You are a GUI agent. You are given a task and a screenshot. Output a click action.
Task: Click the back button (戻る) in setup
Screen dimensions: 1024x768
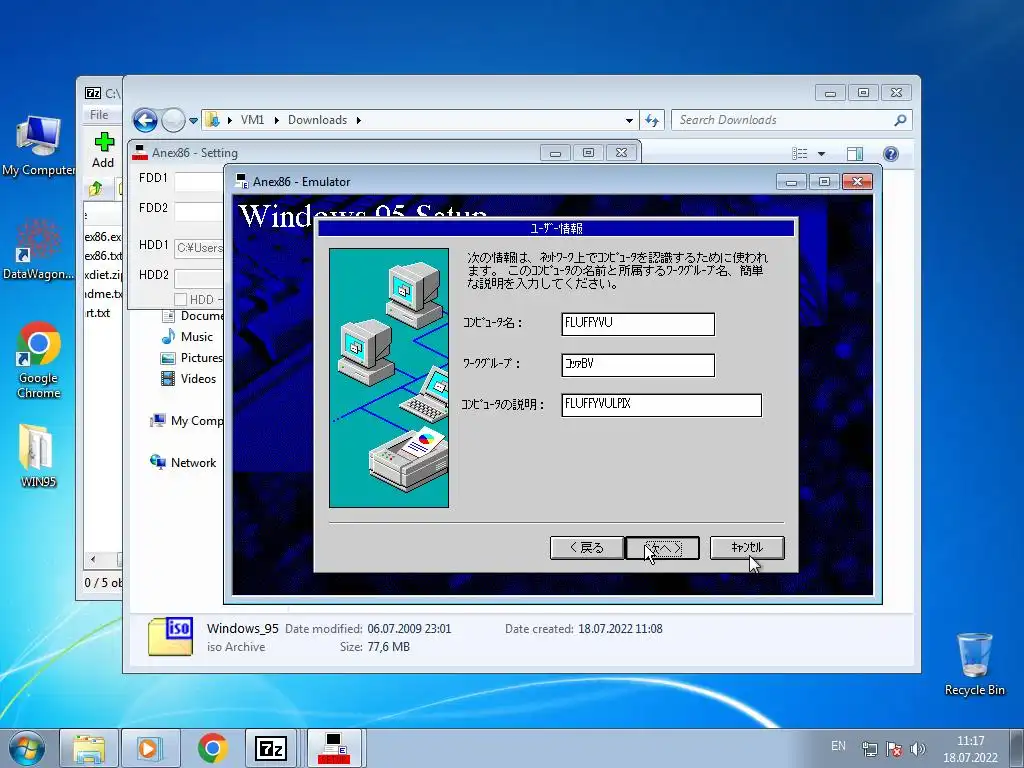[586, 548]
